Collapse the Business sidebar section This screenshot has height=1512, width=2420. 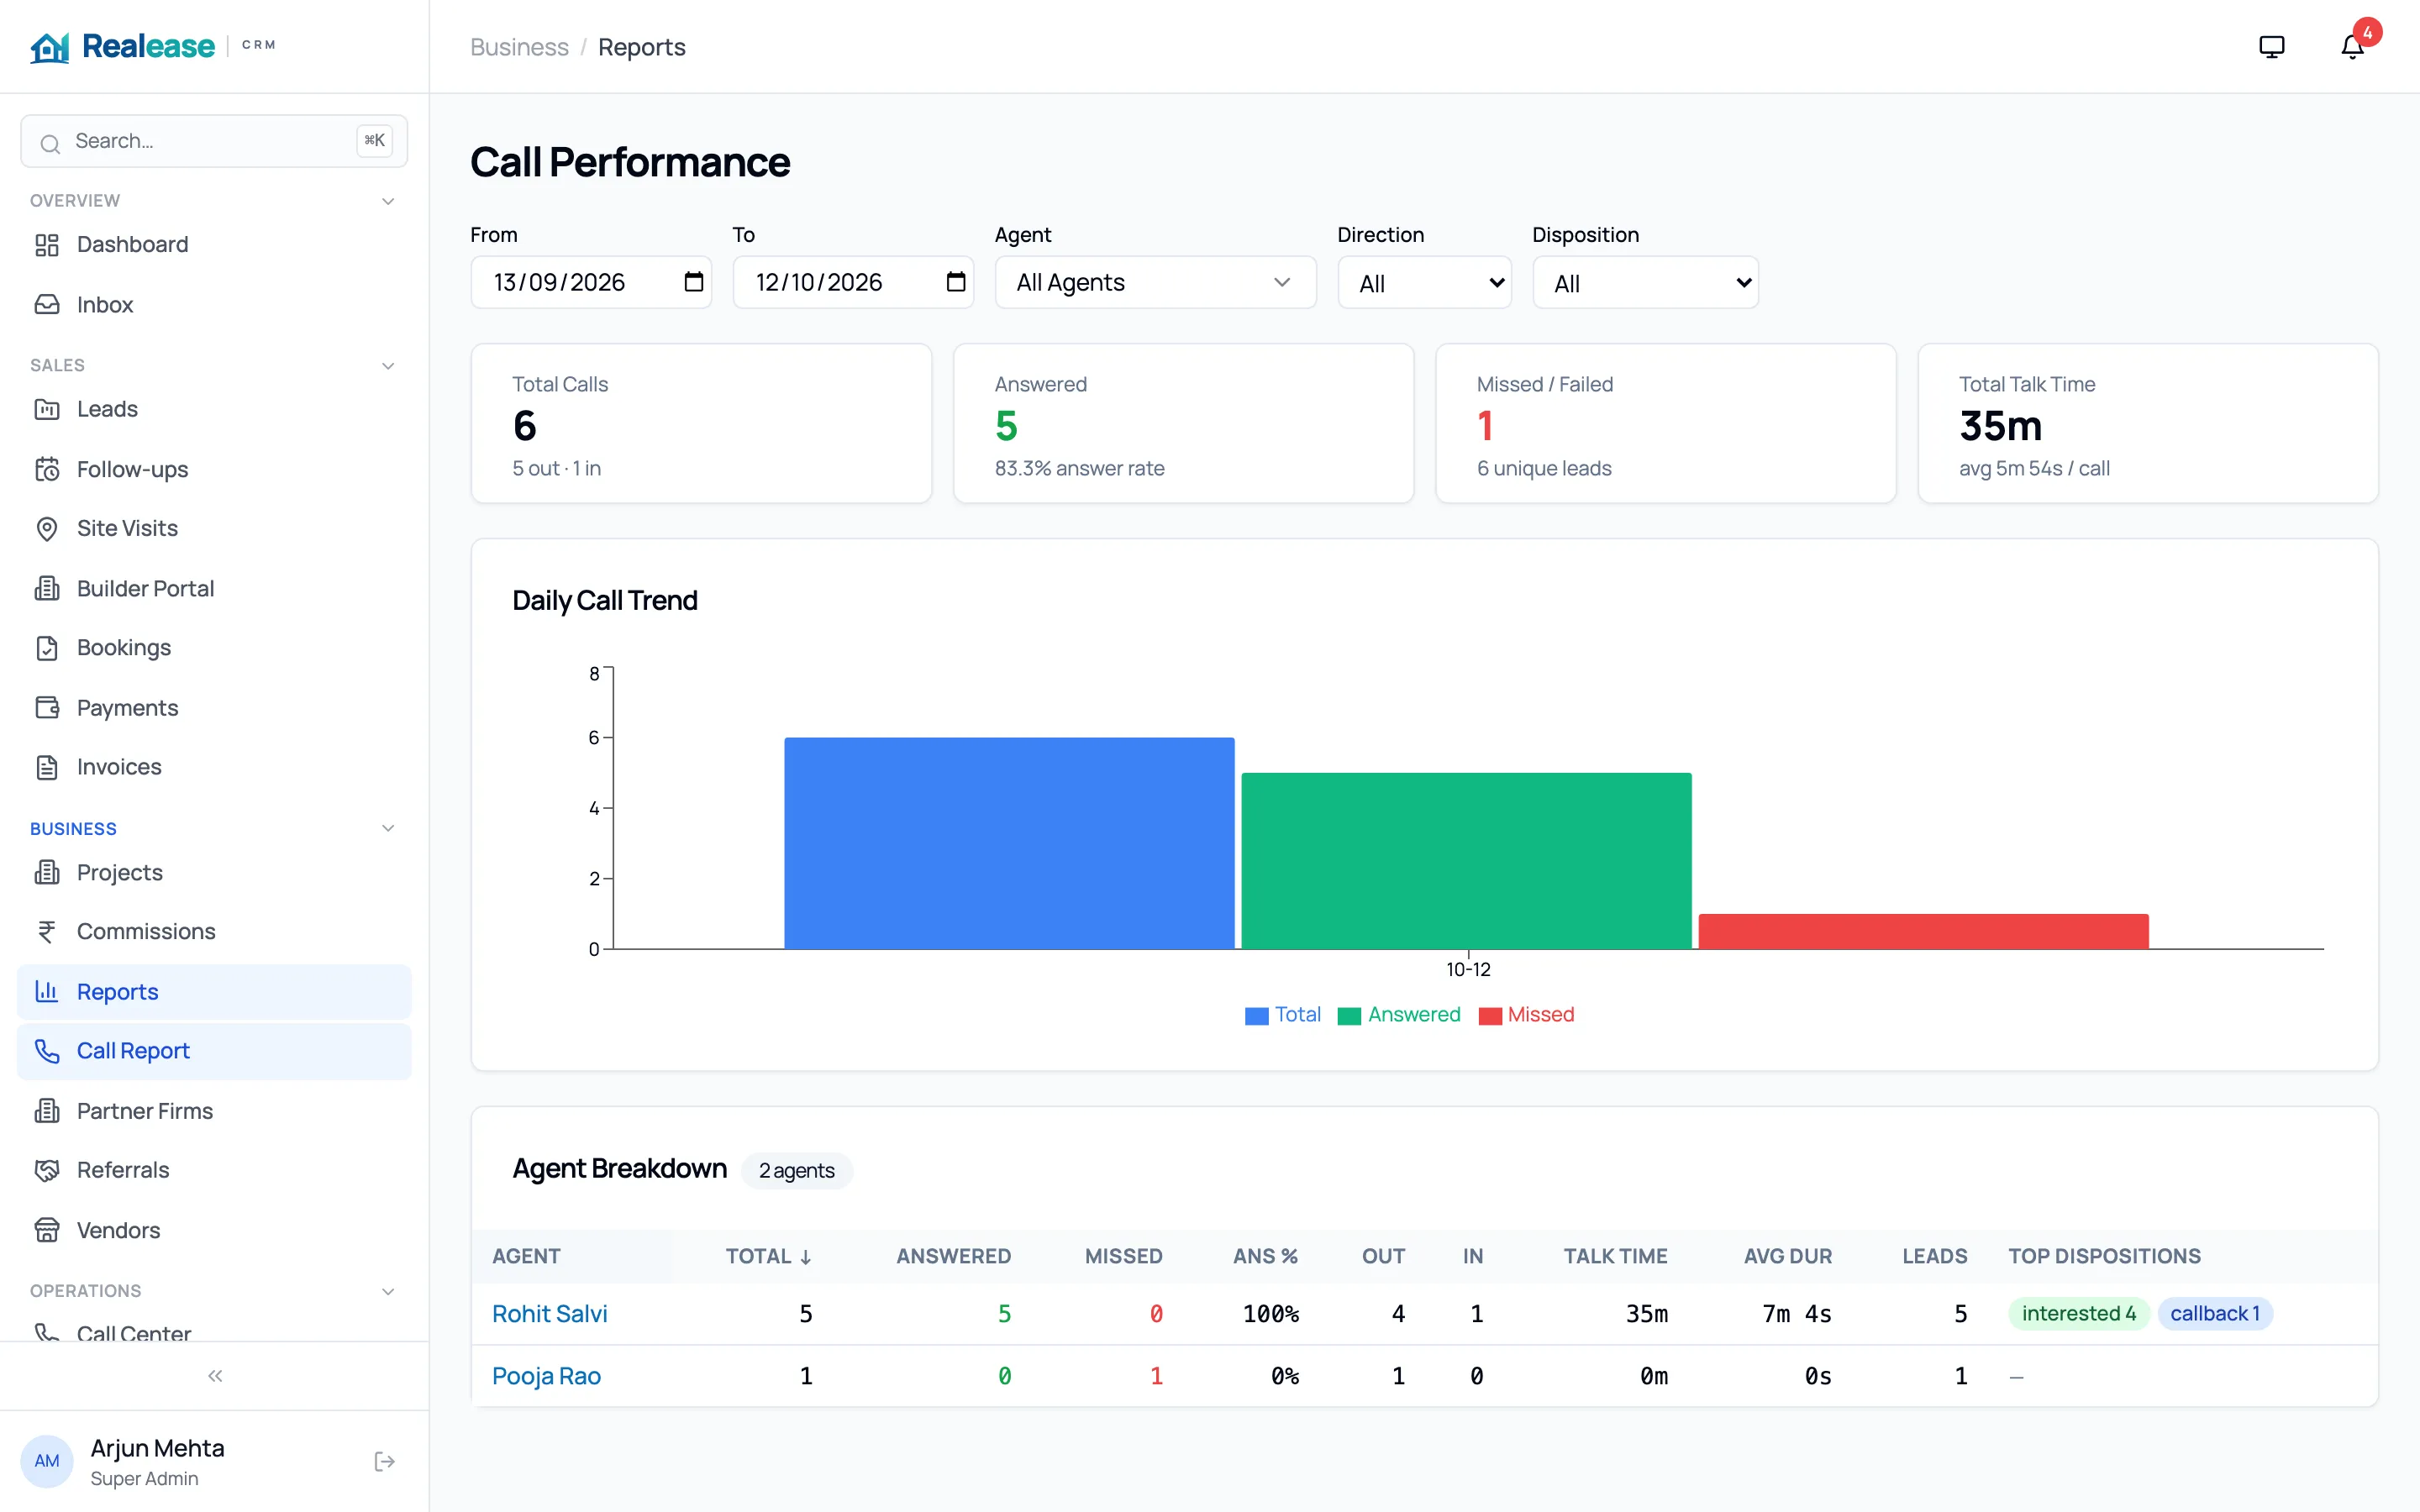point(388,829)
